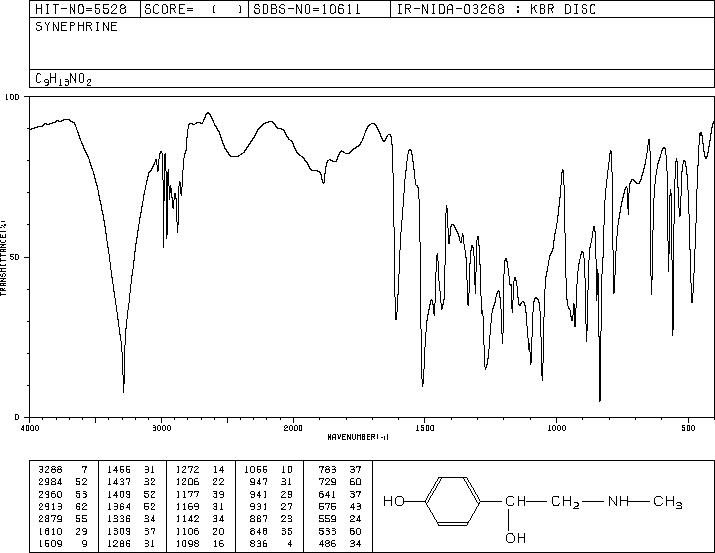This screenshot has height=553, width=715.
Task: Click peak table entry 1272
Action: pyautogui.click(x=187, y=469)
